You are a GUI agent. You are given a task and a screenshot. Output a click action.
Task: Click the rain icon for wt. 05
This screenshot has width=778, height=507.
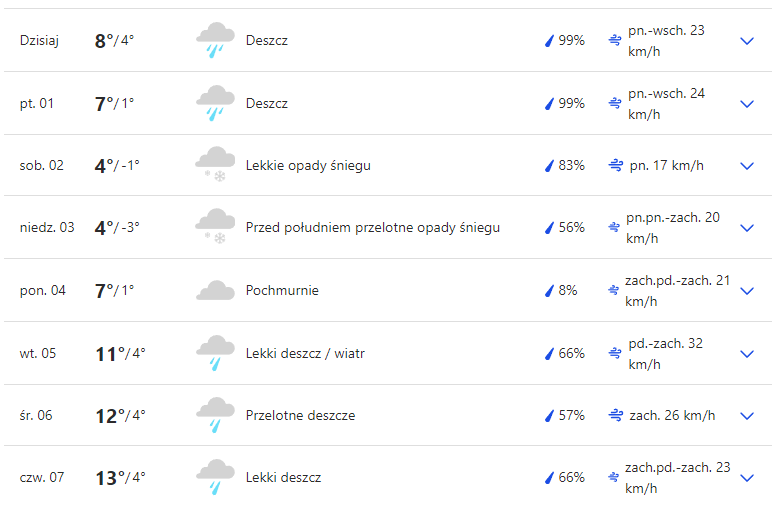coord(215,353)
